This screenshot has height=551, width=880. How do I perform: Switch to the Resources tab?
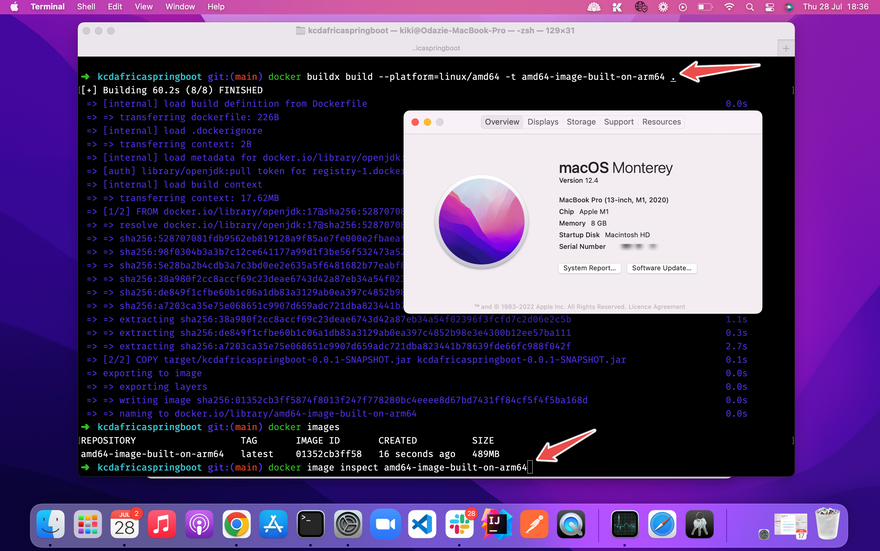661,122
